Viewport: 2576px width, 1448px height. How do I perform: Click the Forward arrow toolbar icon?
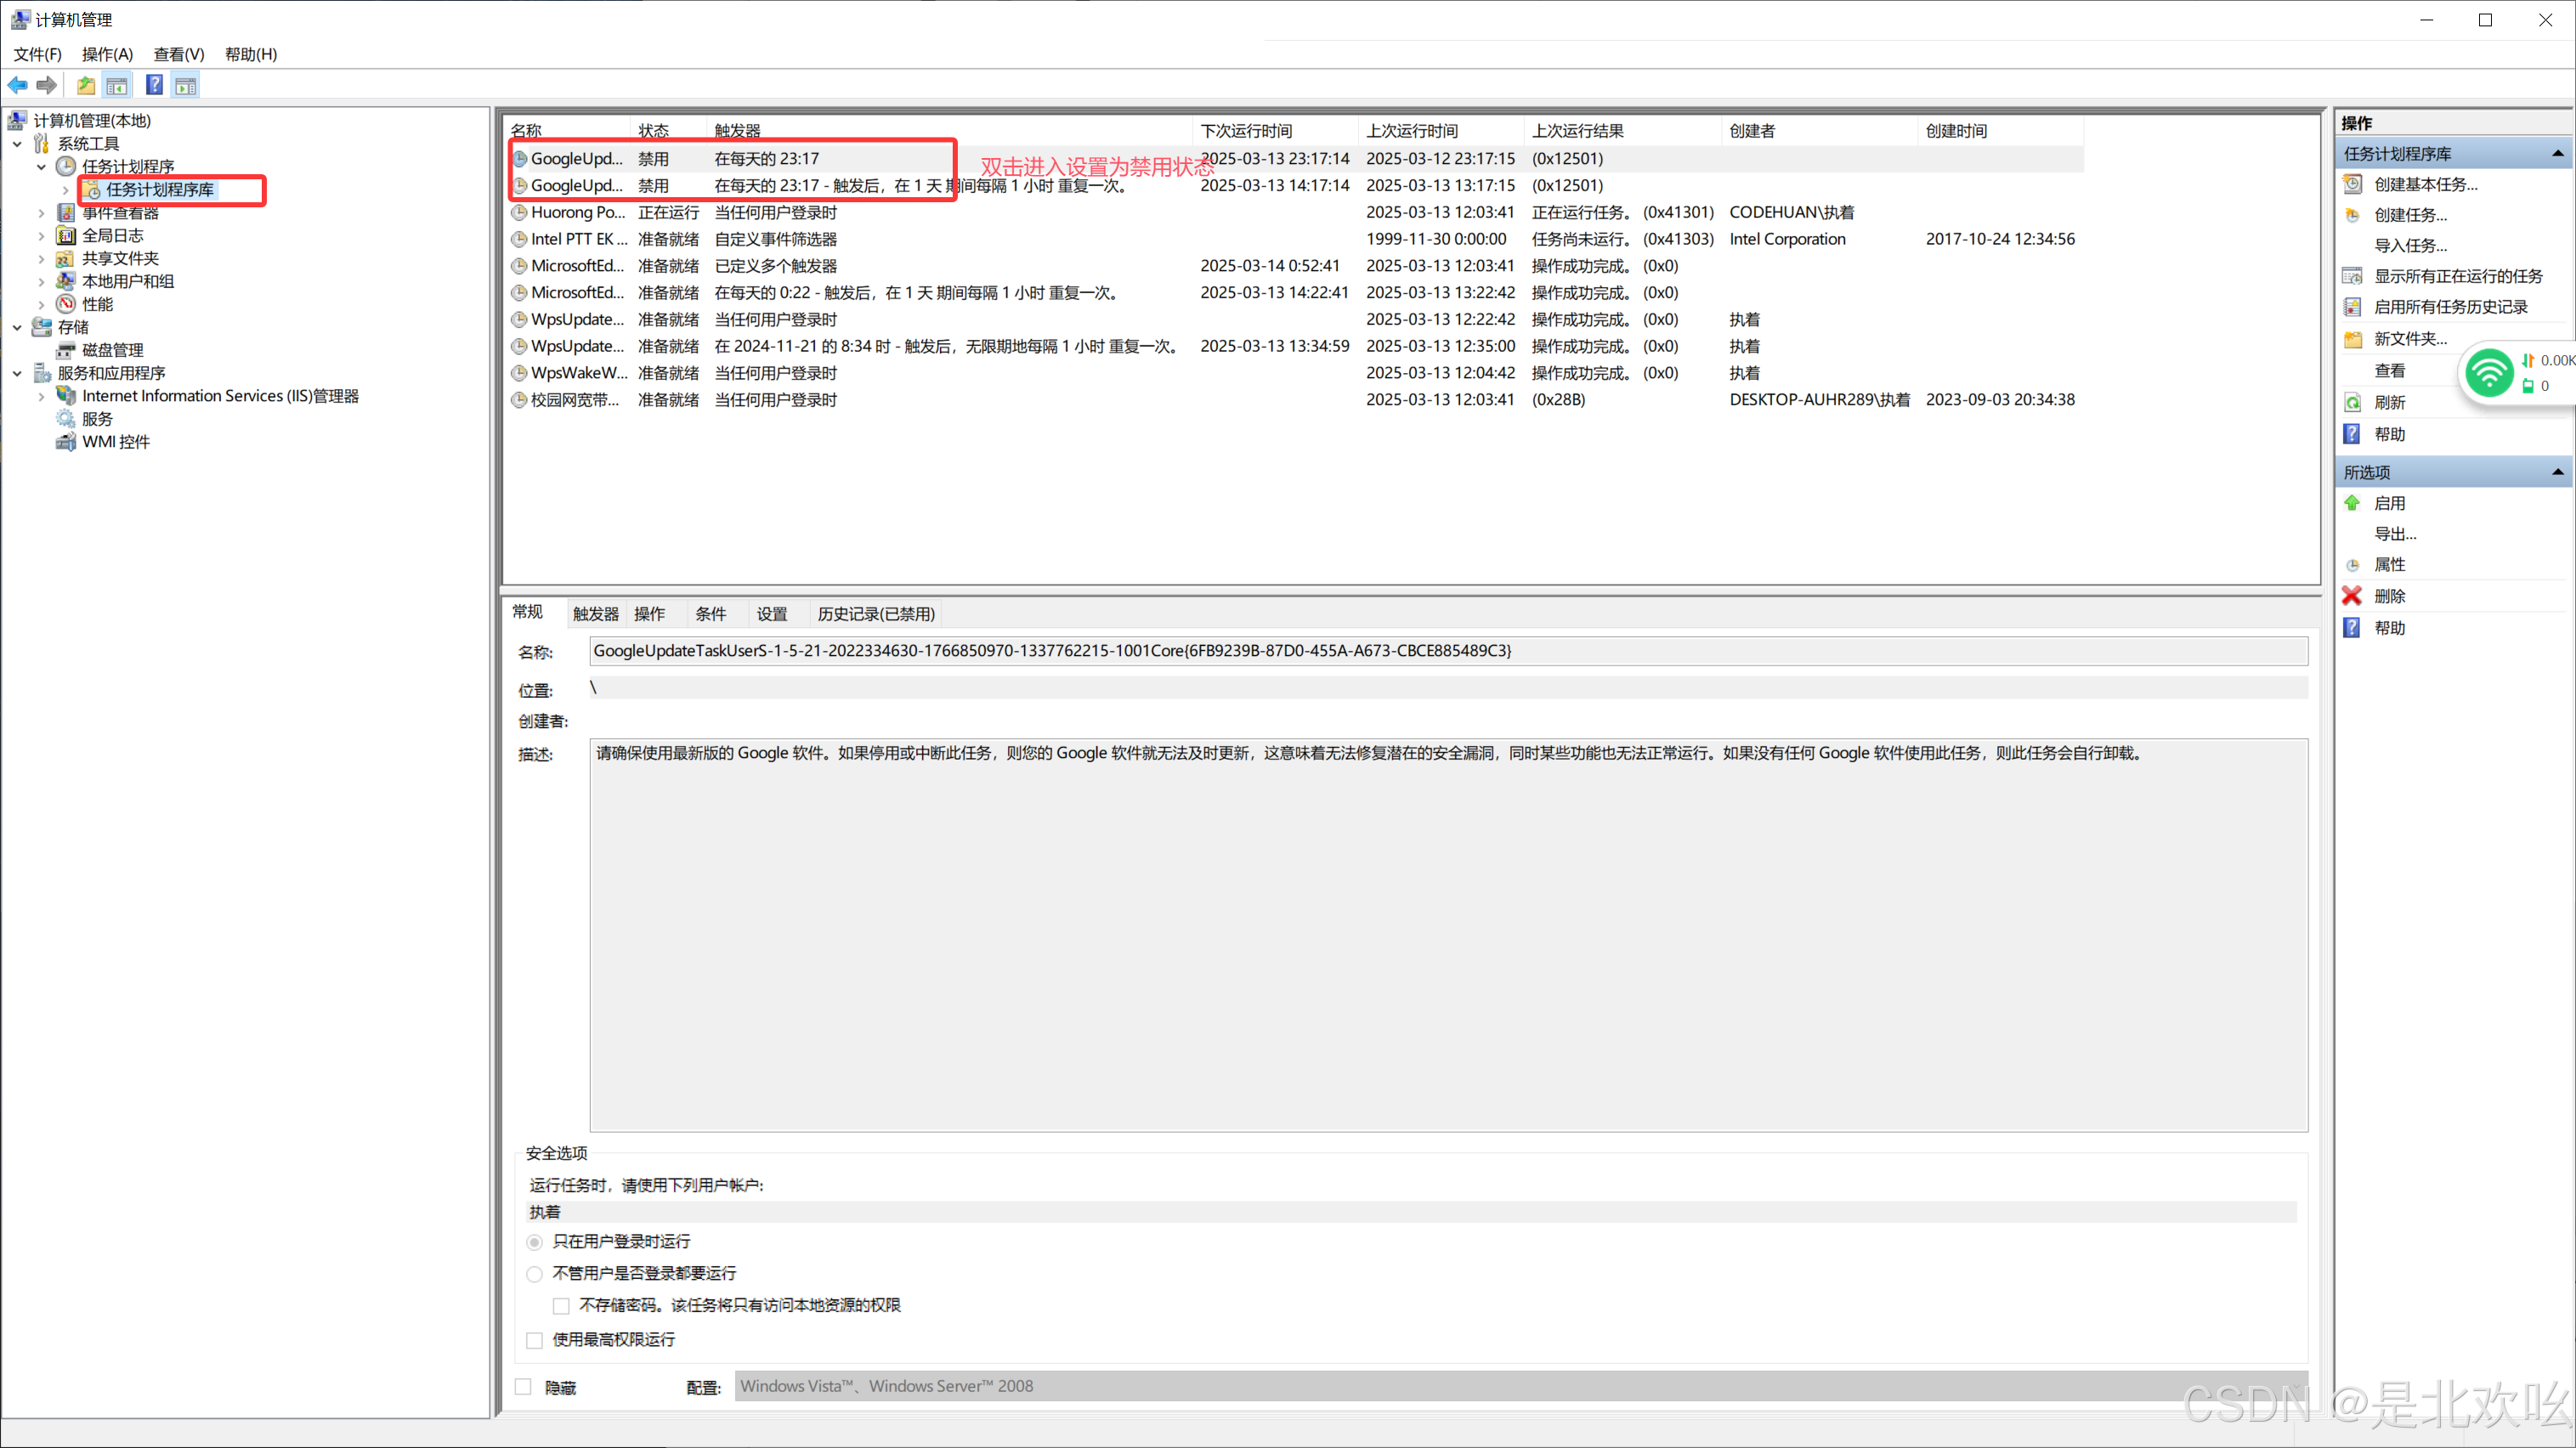click(x=46, y=85)
